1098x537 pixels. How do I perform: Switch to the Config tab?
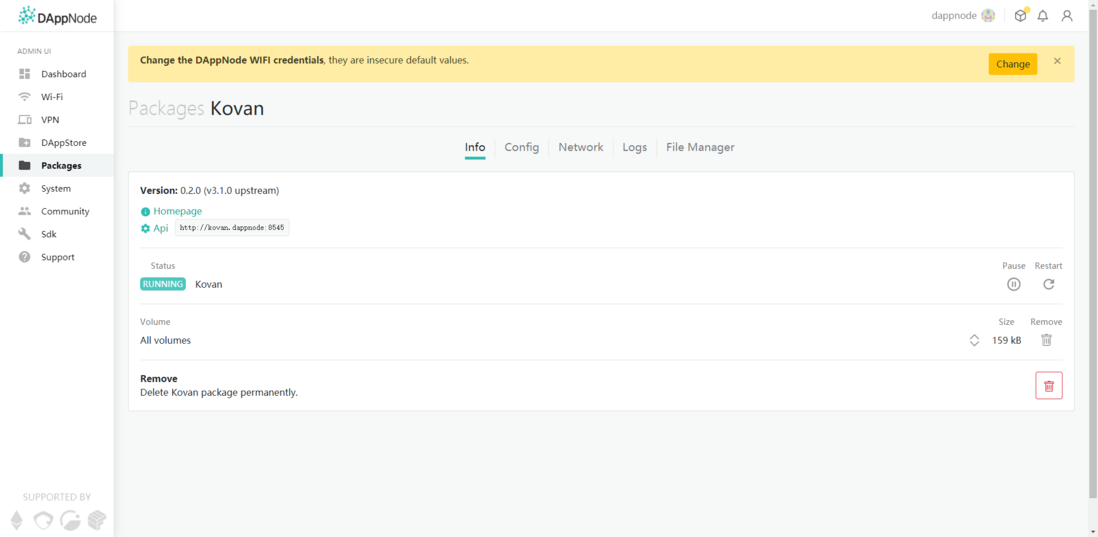click(x=522, y=148)
